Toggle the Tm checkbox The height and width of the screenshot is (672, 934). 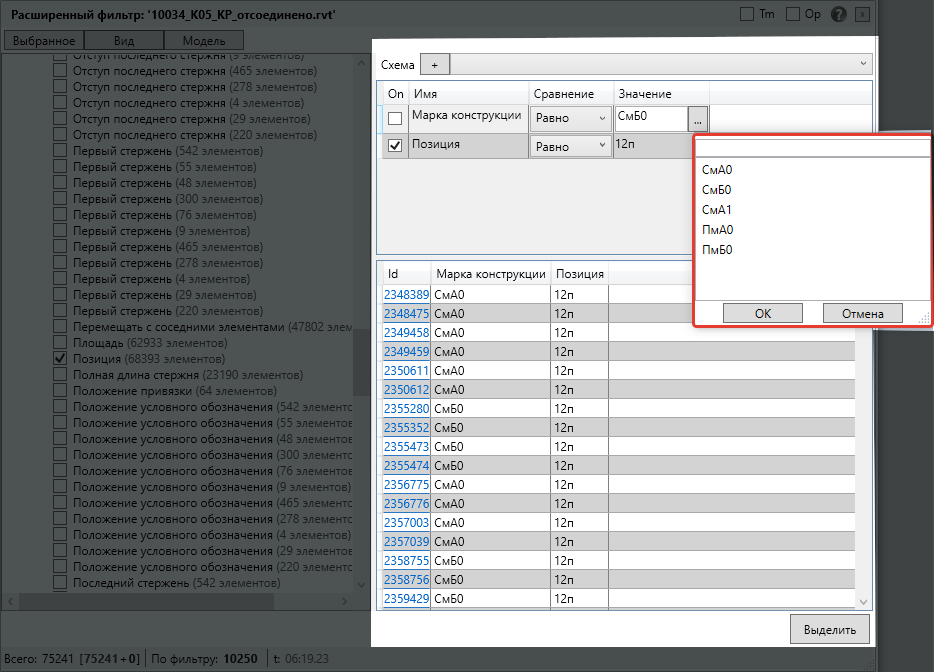point(747,14)
